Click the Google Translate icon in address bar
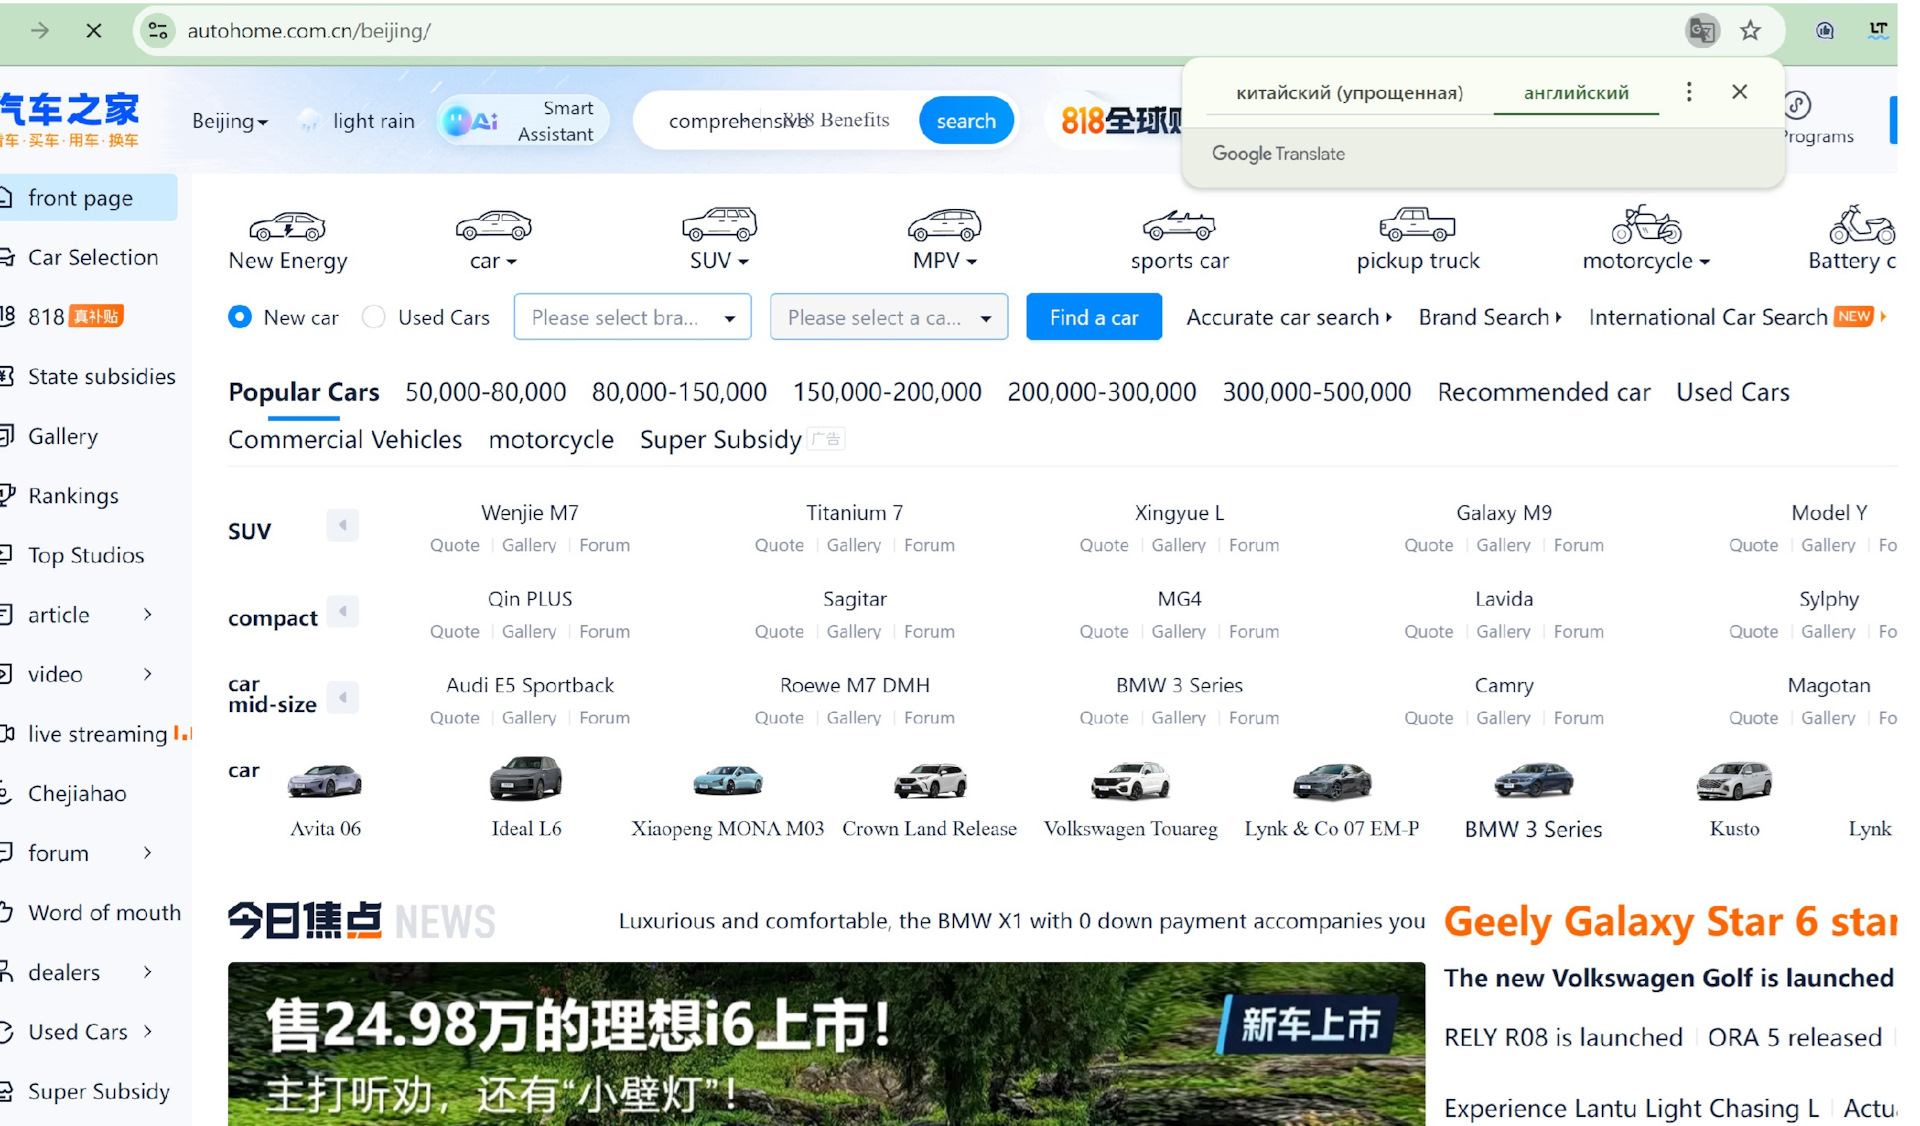Viewport: 1920px width, 1126px height. click(x=1701, y=31)
